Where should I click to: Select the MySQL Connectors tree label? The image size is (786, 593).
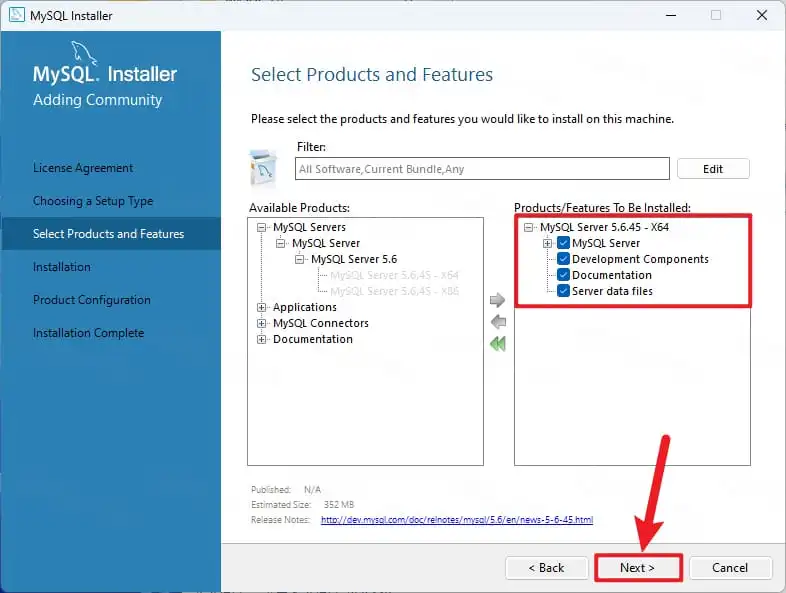click(x=321, y=323)
